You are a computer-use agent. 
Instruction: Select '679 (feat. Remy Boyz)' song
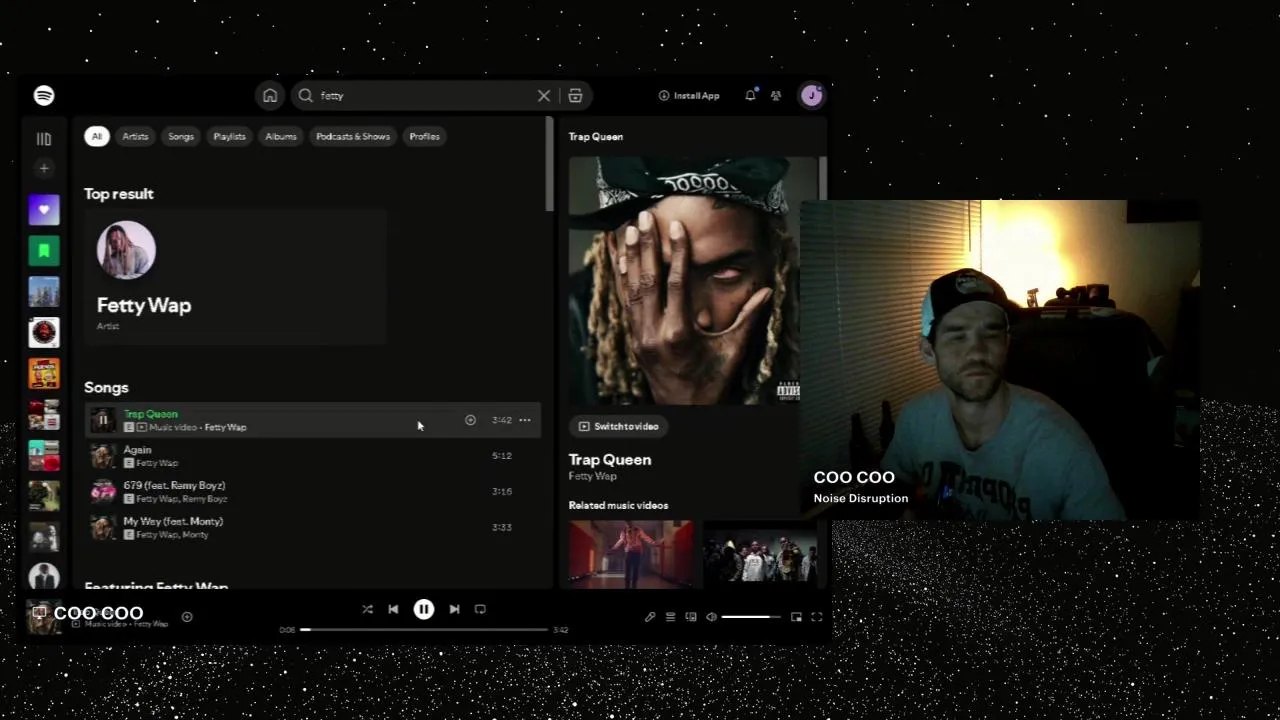click(x=174, y=485)
